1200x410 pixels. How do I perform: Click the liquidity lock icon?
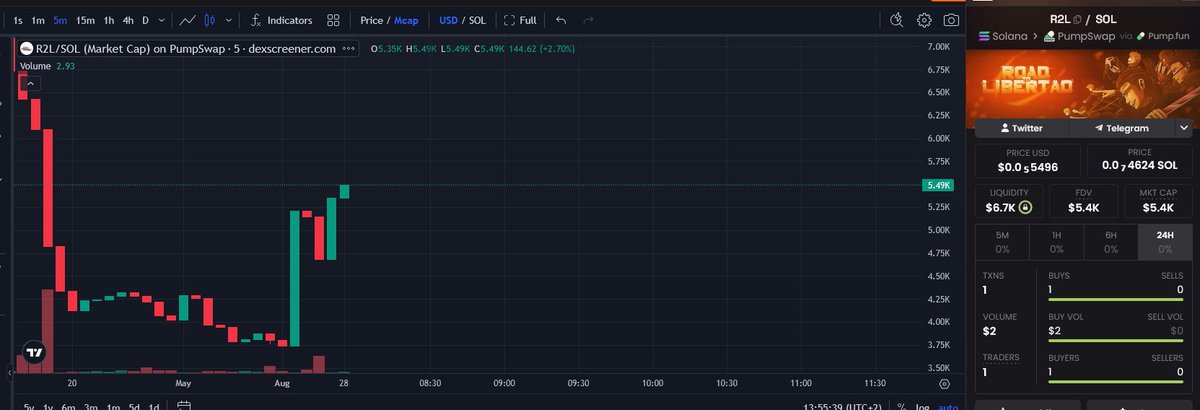tap(1025, 208)
